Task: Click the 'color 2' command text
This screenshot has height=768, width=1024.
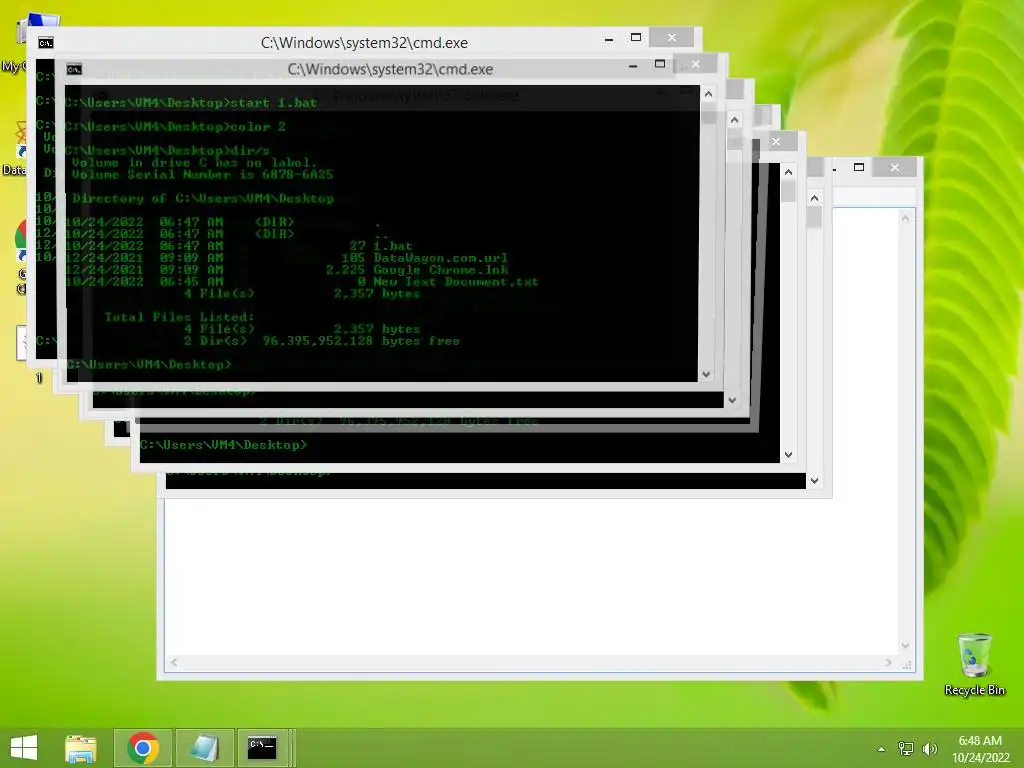Action: (258, 127)
